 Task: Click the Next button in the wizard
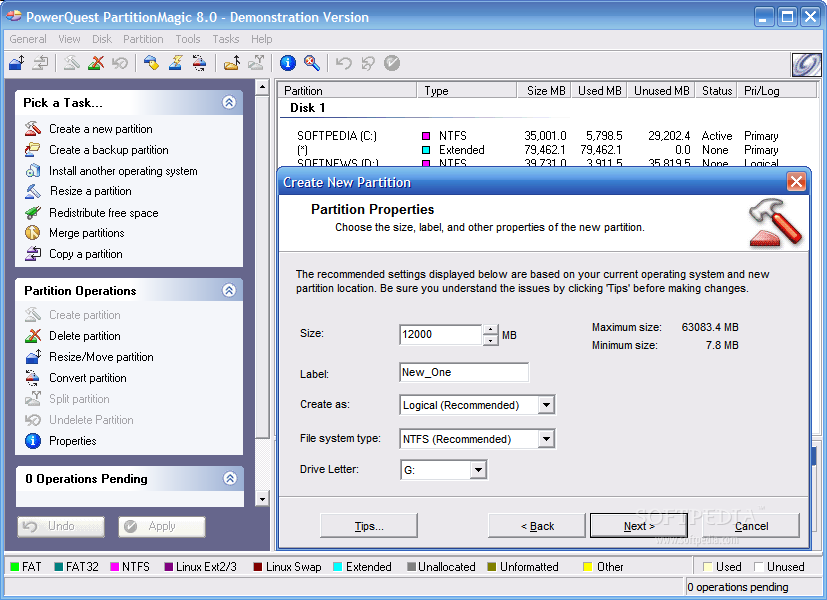click(637, 526)
